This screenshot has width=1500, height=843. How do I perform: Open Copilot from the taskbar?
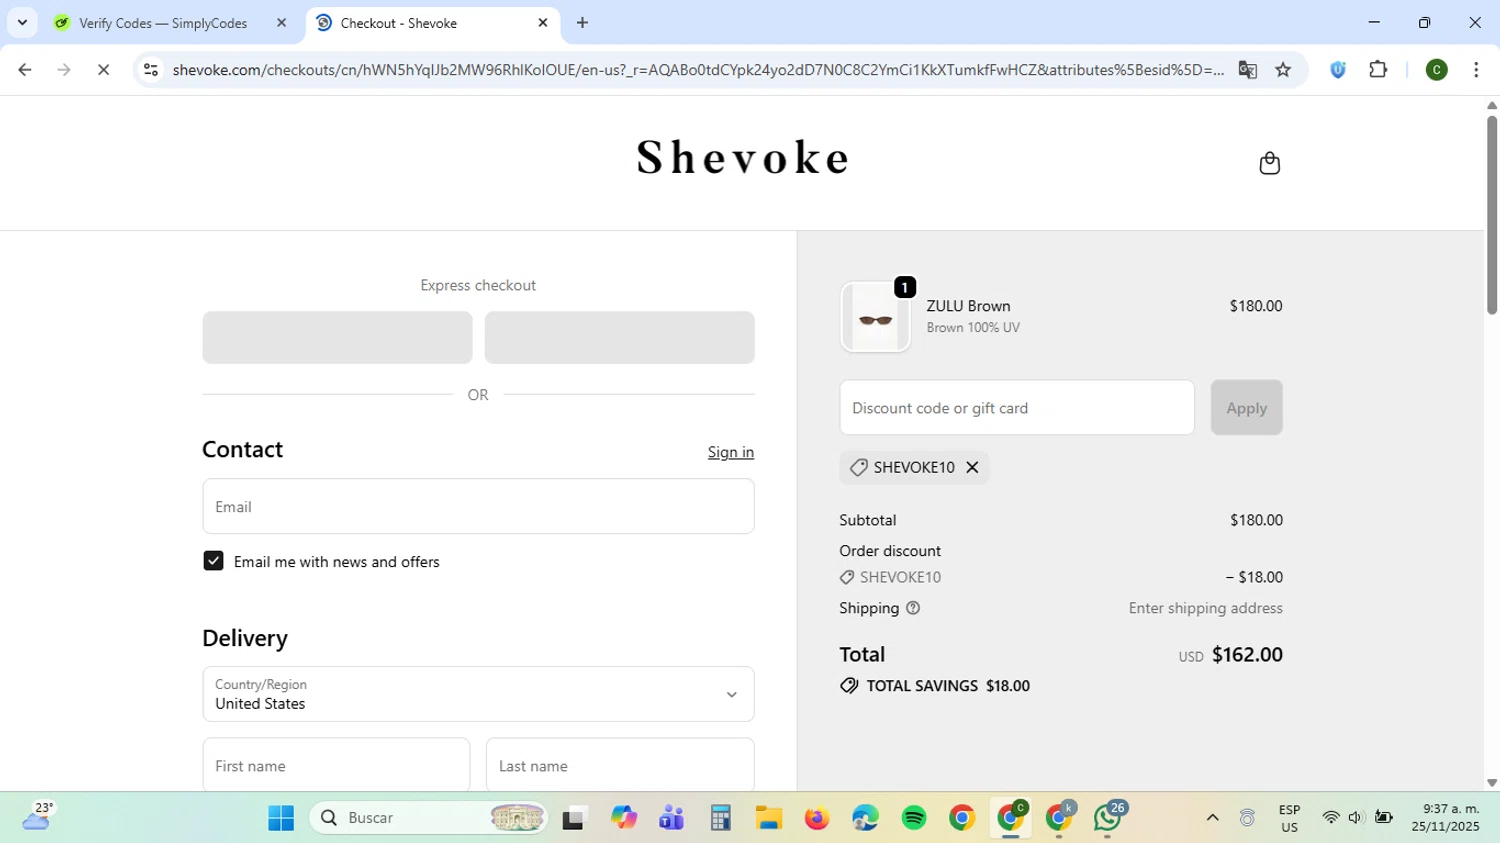click(624, 818)
